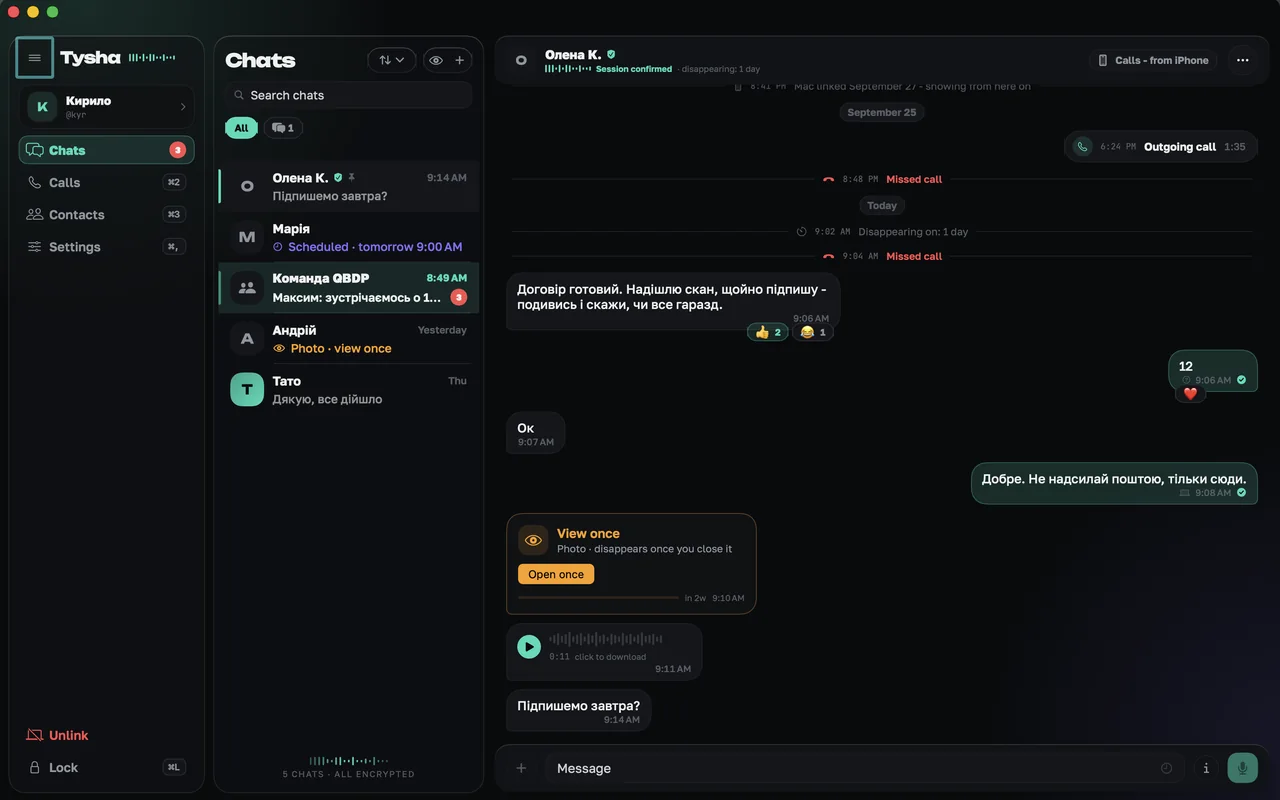Image resolution: width=1280 pixels, height=800 pixels.
Task: Click heart reaction under message 12
Action: (x=1190, y=394)
